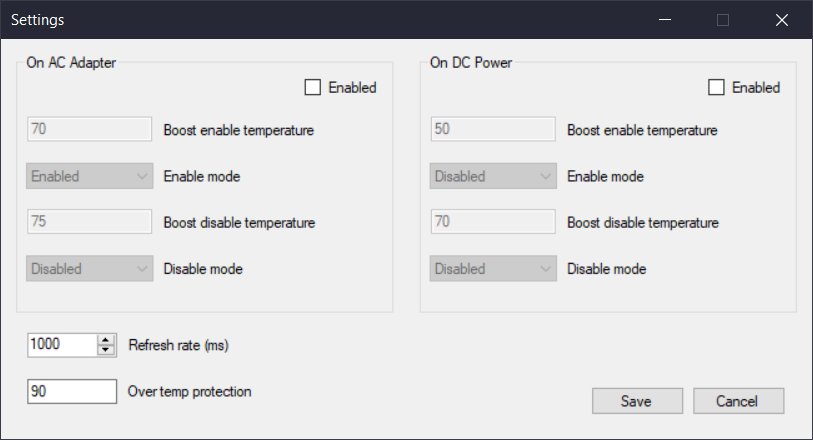Open DC Power Disable mode dropdown

(493, 268)
